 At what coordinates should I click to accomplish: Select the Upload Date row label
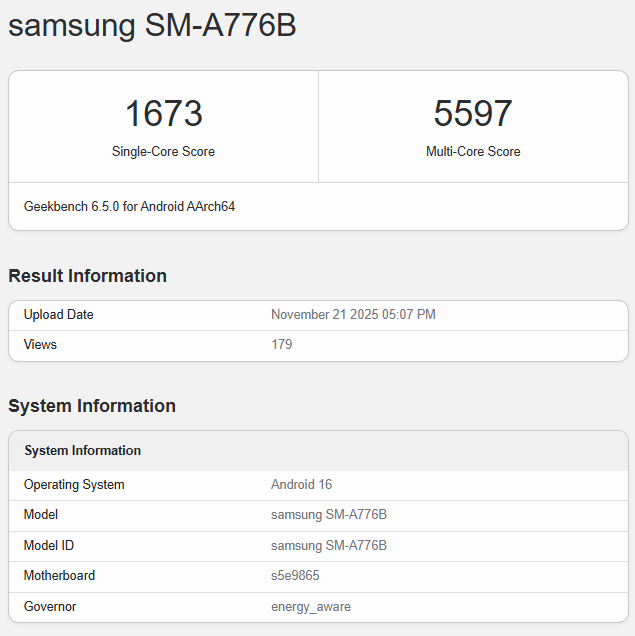pyautogui.click(x=58, y=315)
